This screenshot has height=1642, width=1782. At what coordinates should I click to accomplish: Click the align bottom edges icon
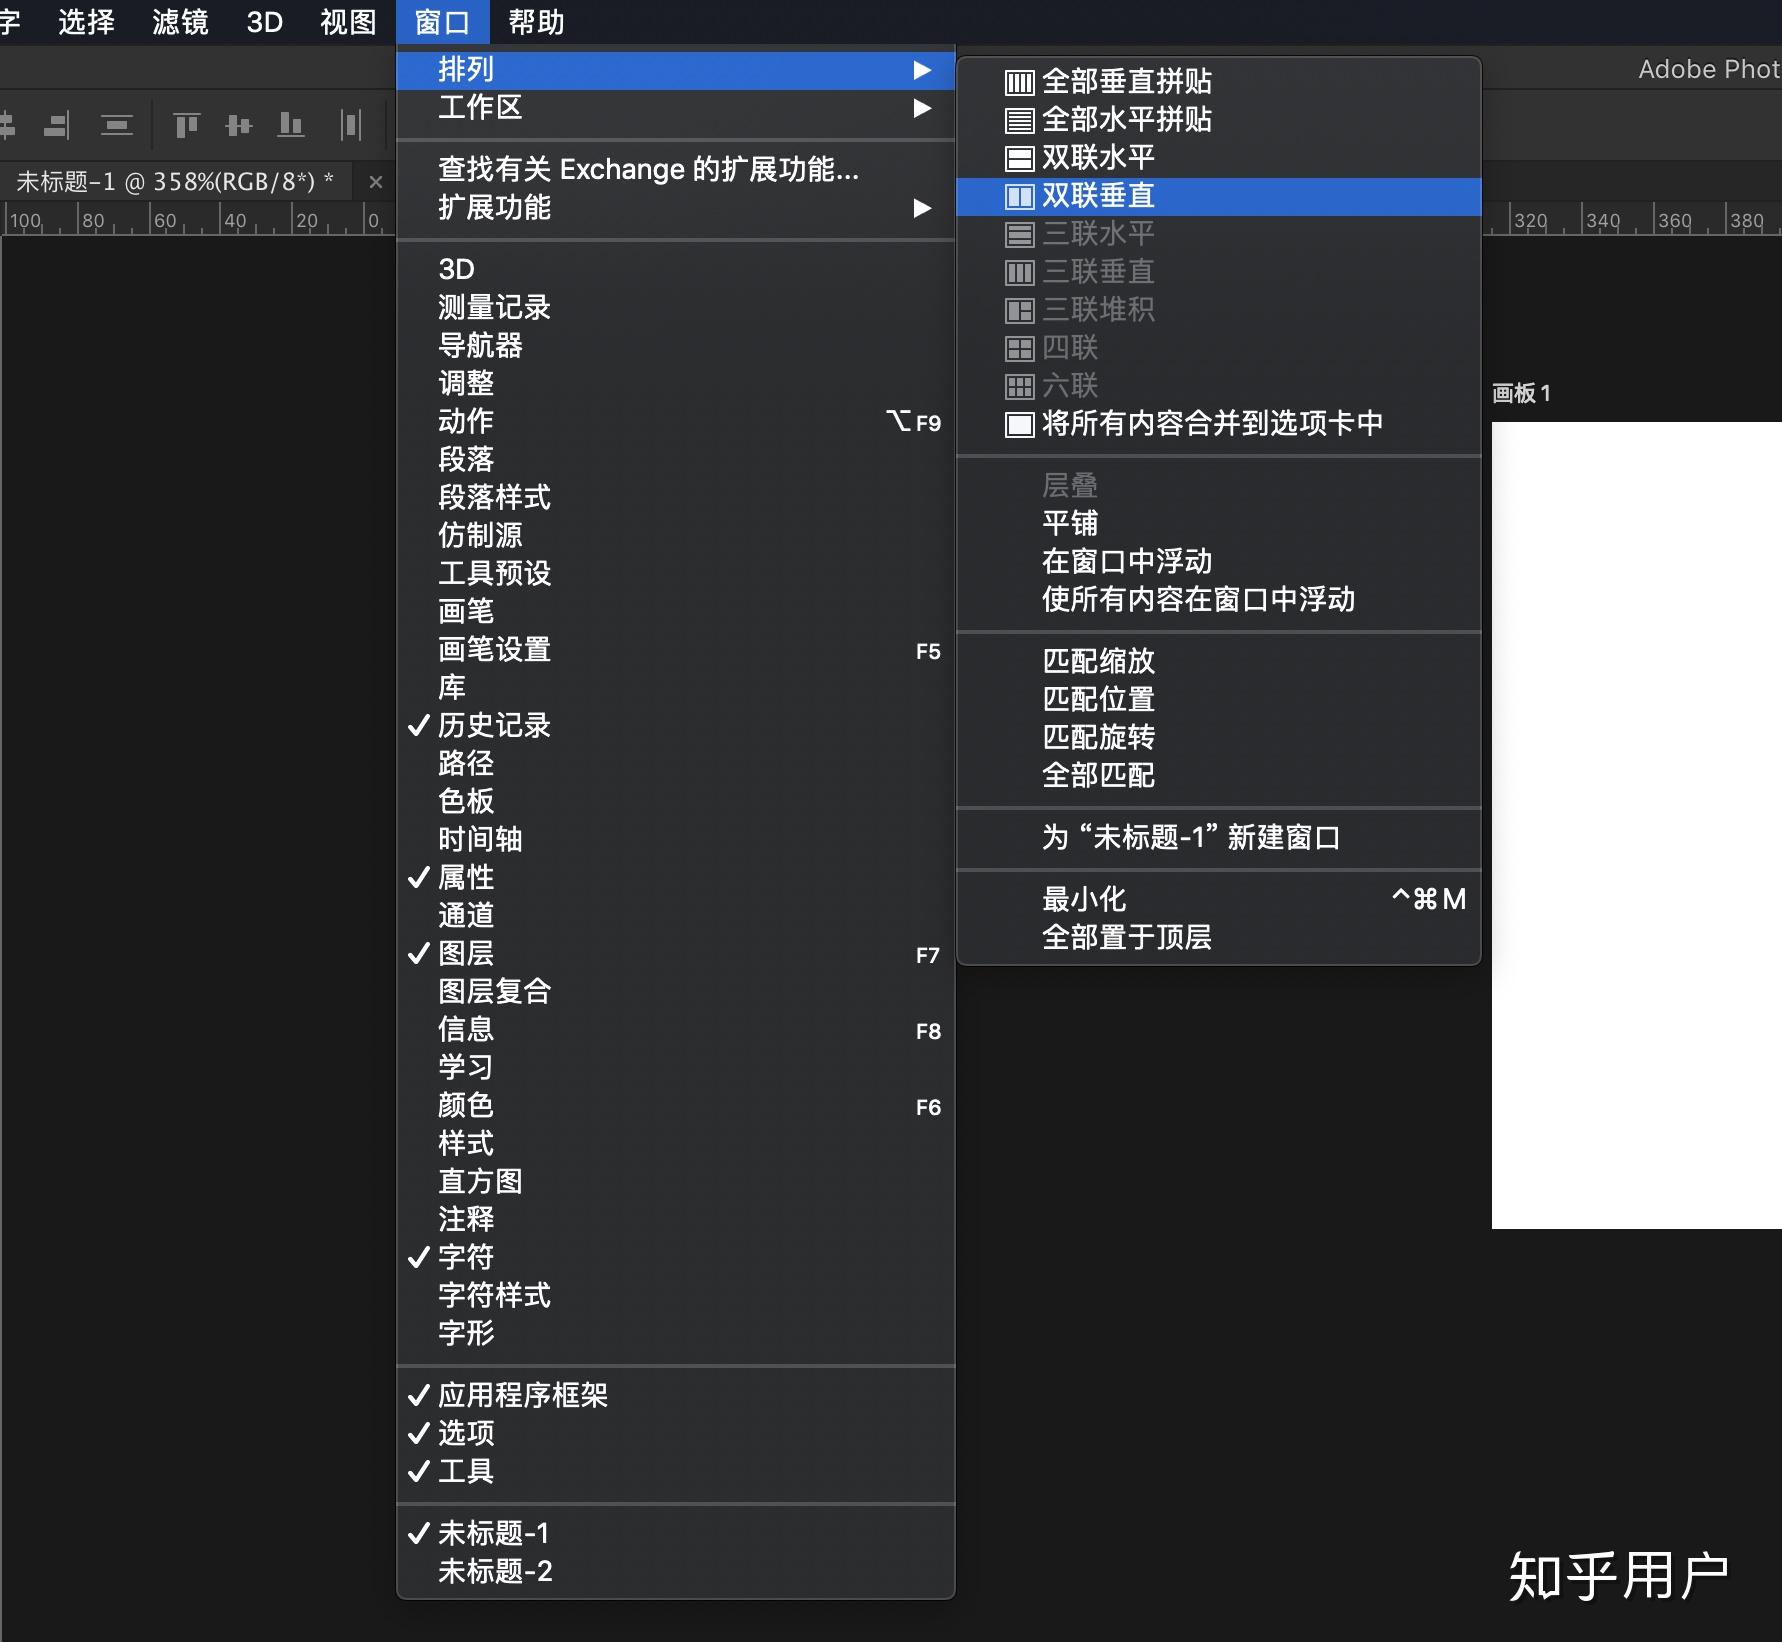[x=291, y=125]
